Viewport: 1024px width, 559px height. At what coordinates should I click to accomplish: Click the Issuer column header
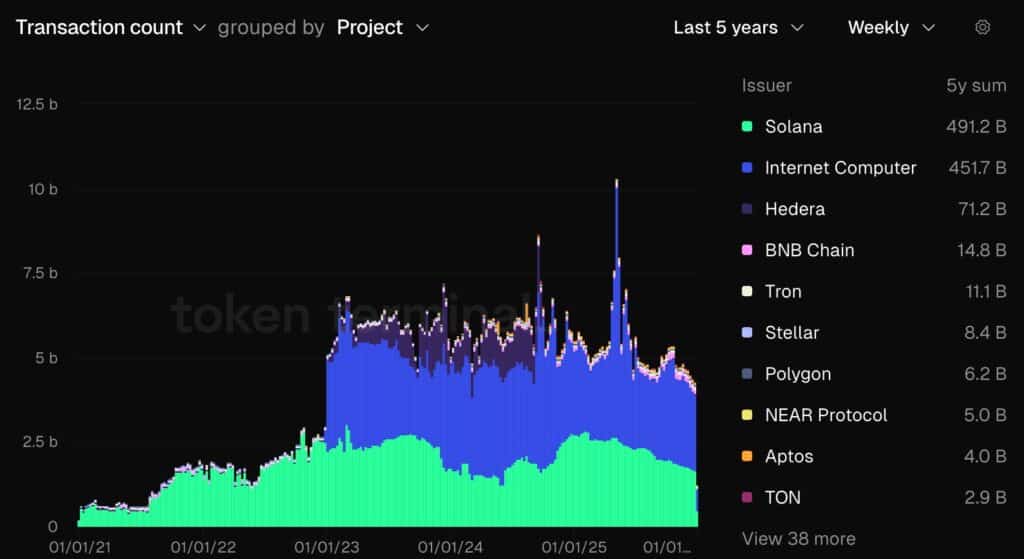767,86
